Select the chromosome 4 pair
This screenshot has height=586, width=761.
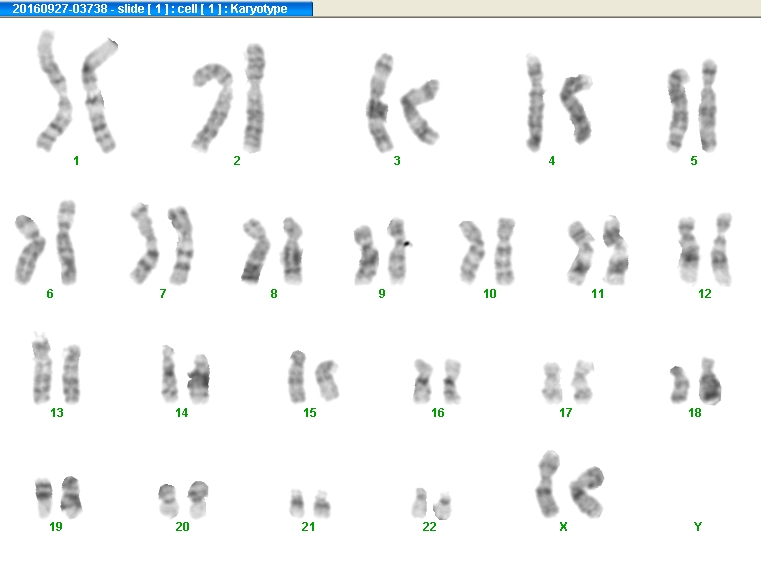pos(559,102)
